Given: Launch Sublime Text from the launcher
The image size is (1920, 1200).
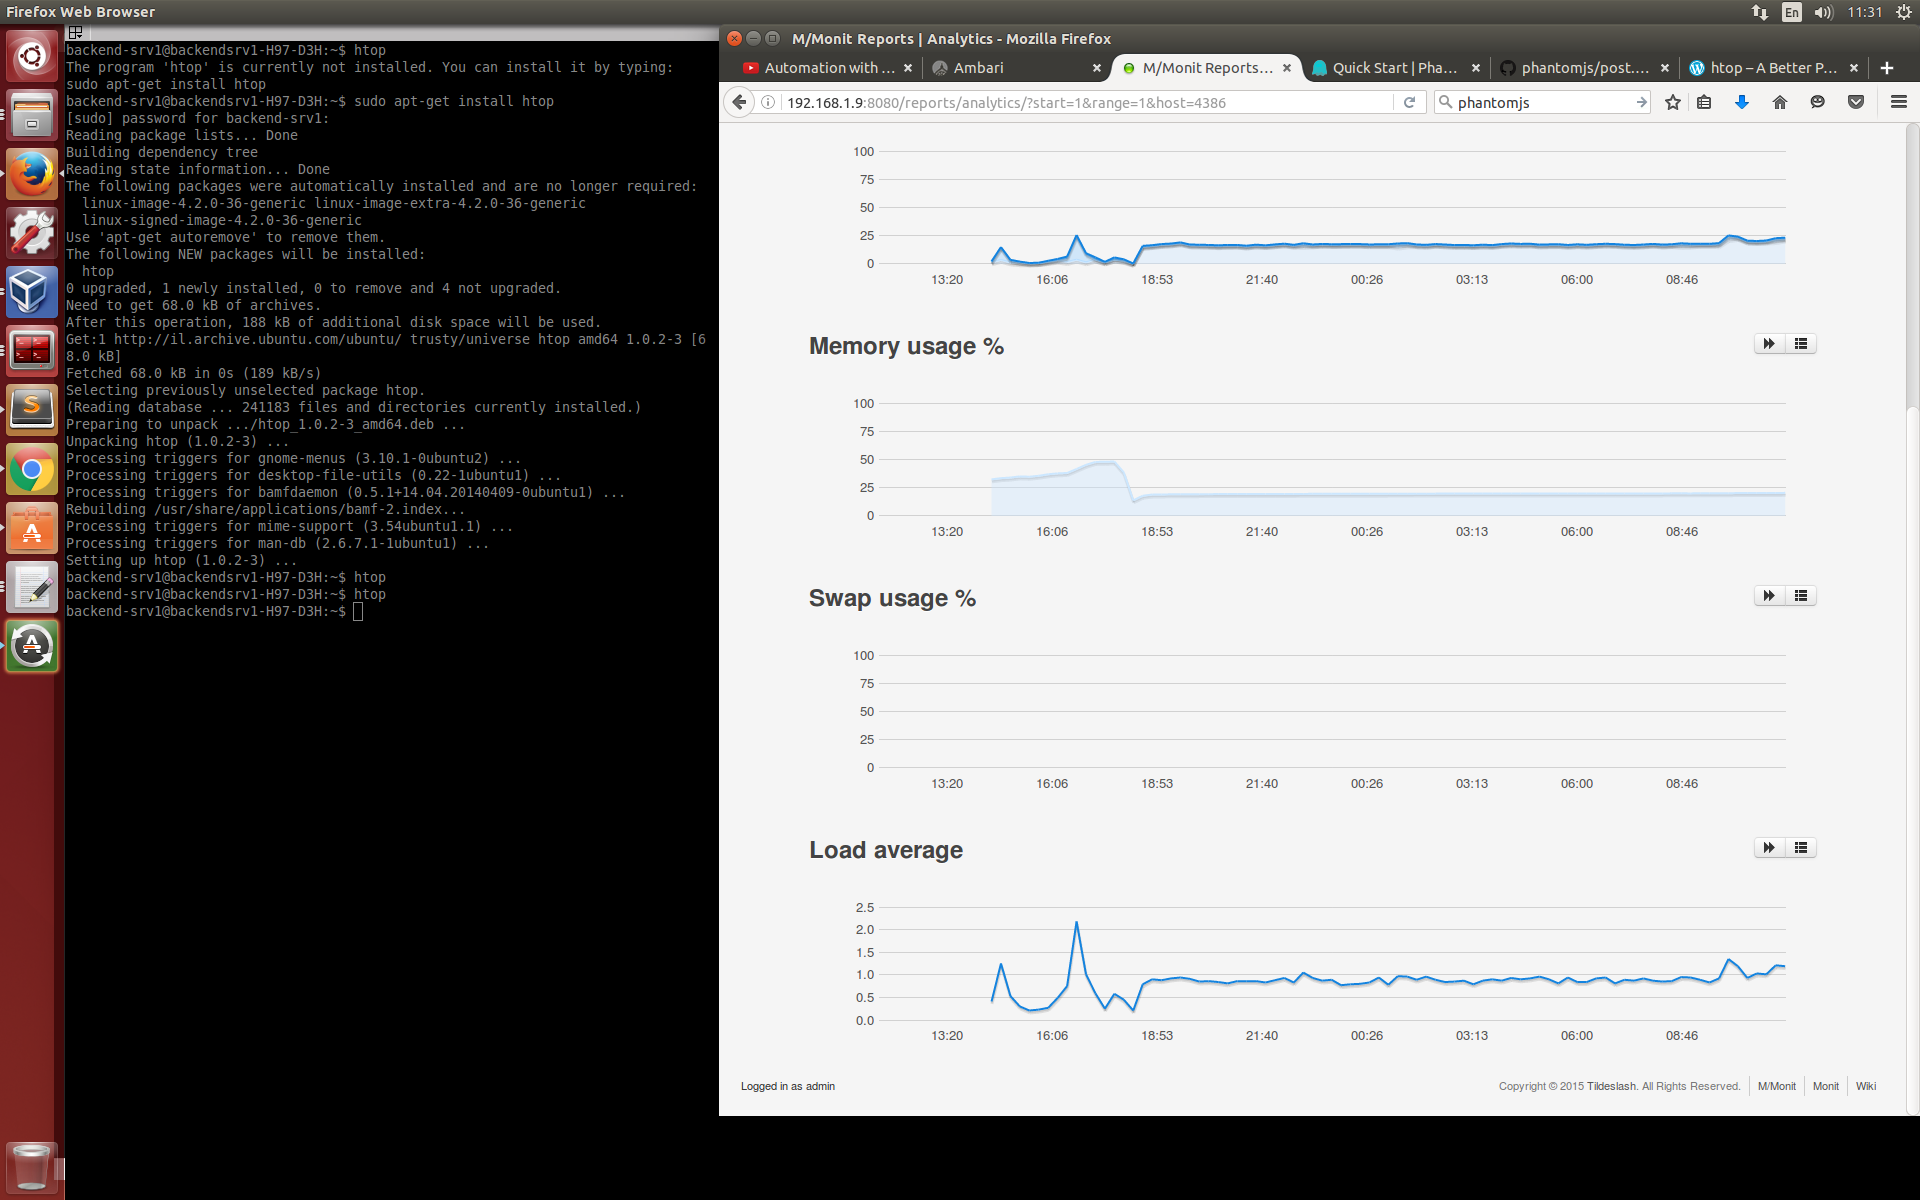Looking at the screenshot, I should pos(32,410).
